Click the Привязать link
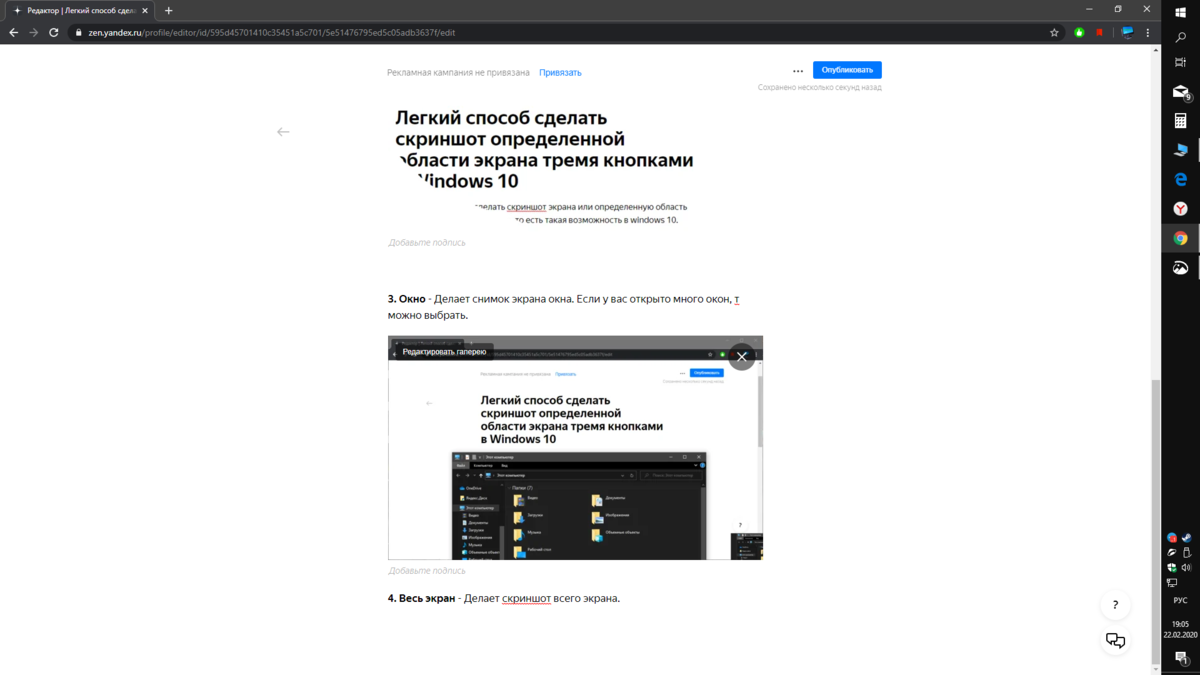The height and width of the screenshot is (675, 1200). (560, 72)
